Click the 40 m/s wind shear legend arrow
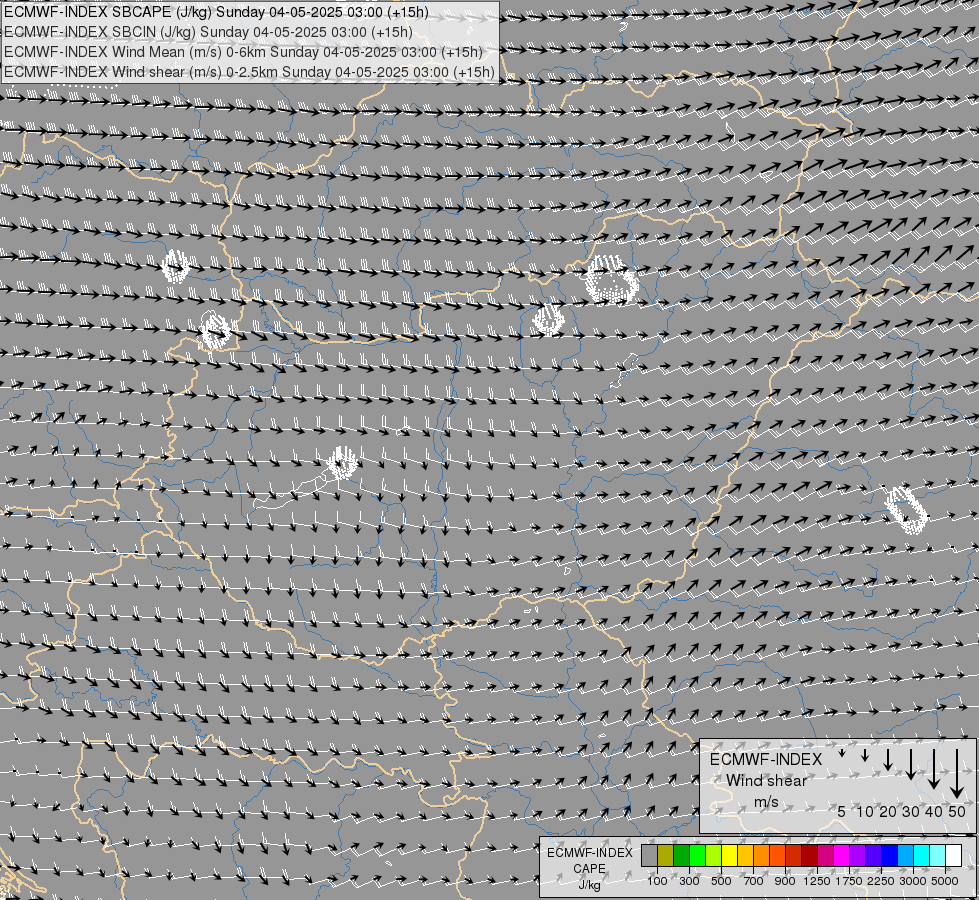979x900 pixels. tap(934, 769)
